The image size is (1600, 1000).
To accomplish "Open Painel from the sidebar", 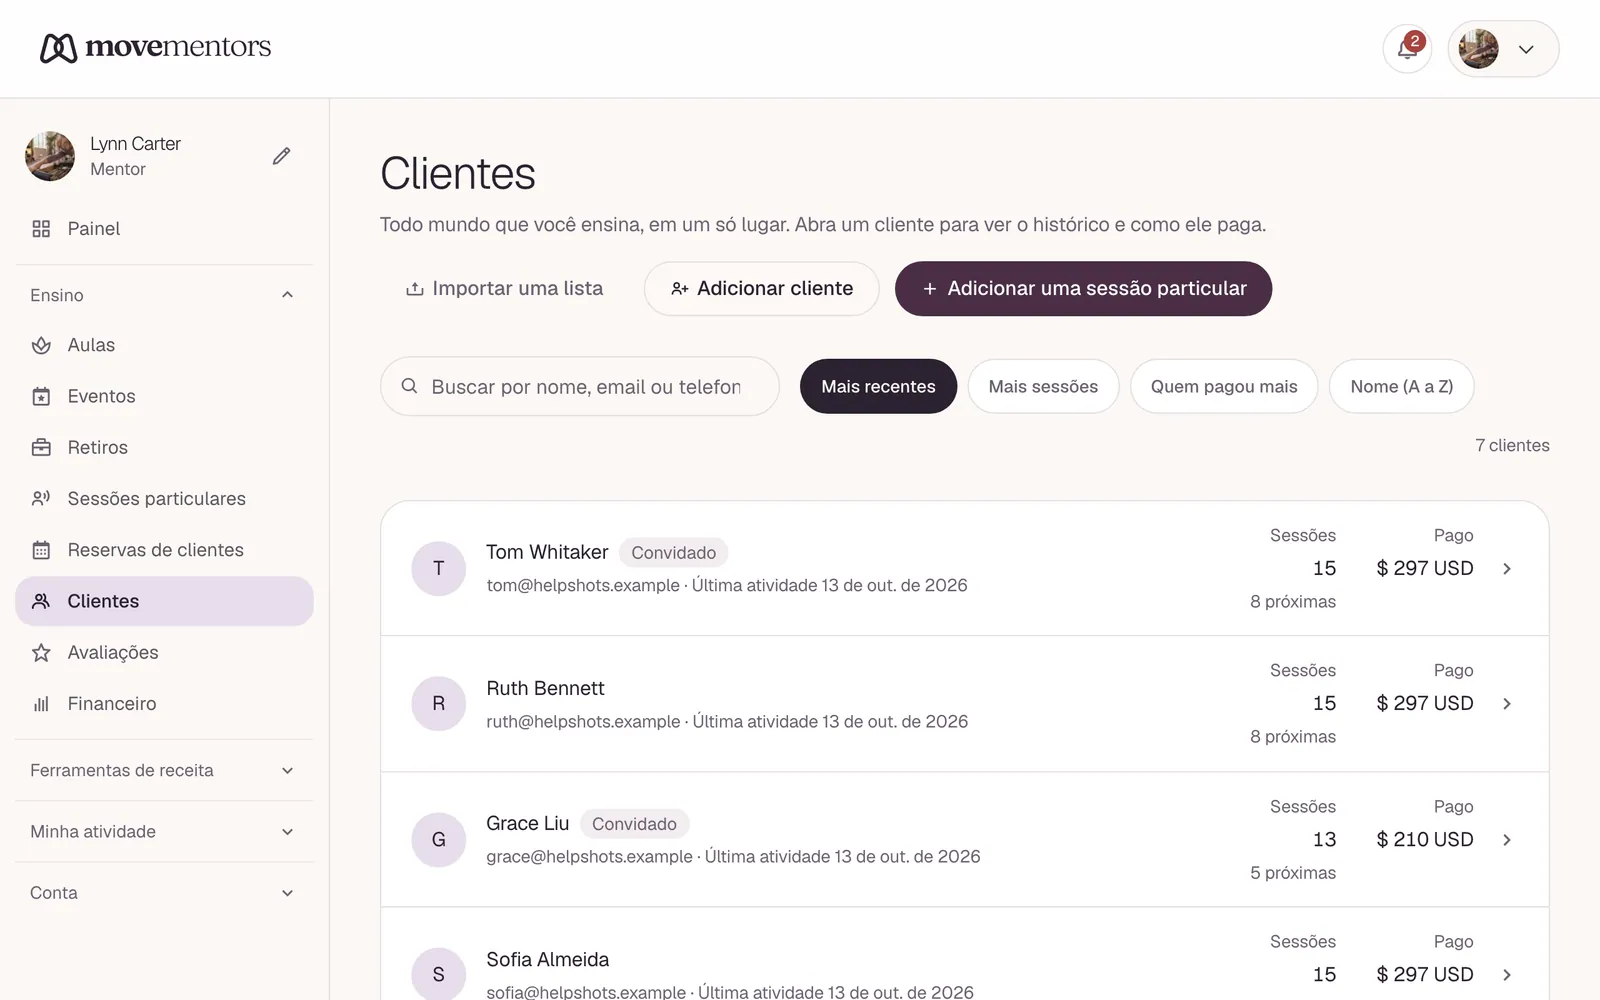I will 164,229.
